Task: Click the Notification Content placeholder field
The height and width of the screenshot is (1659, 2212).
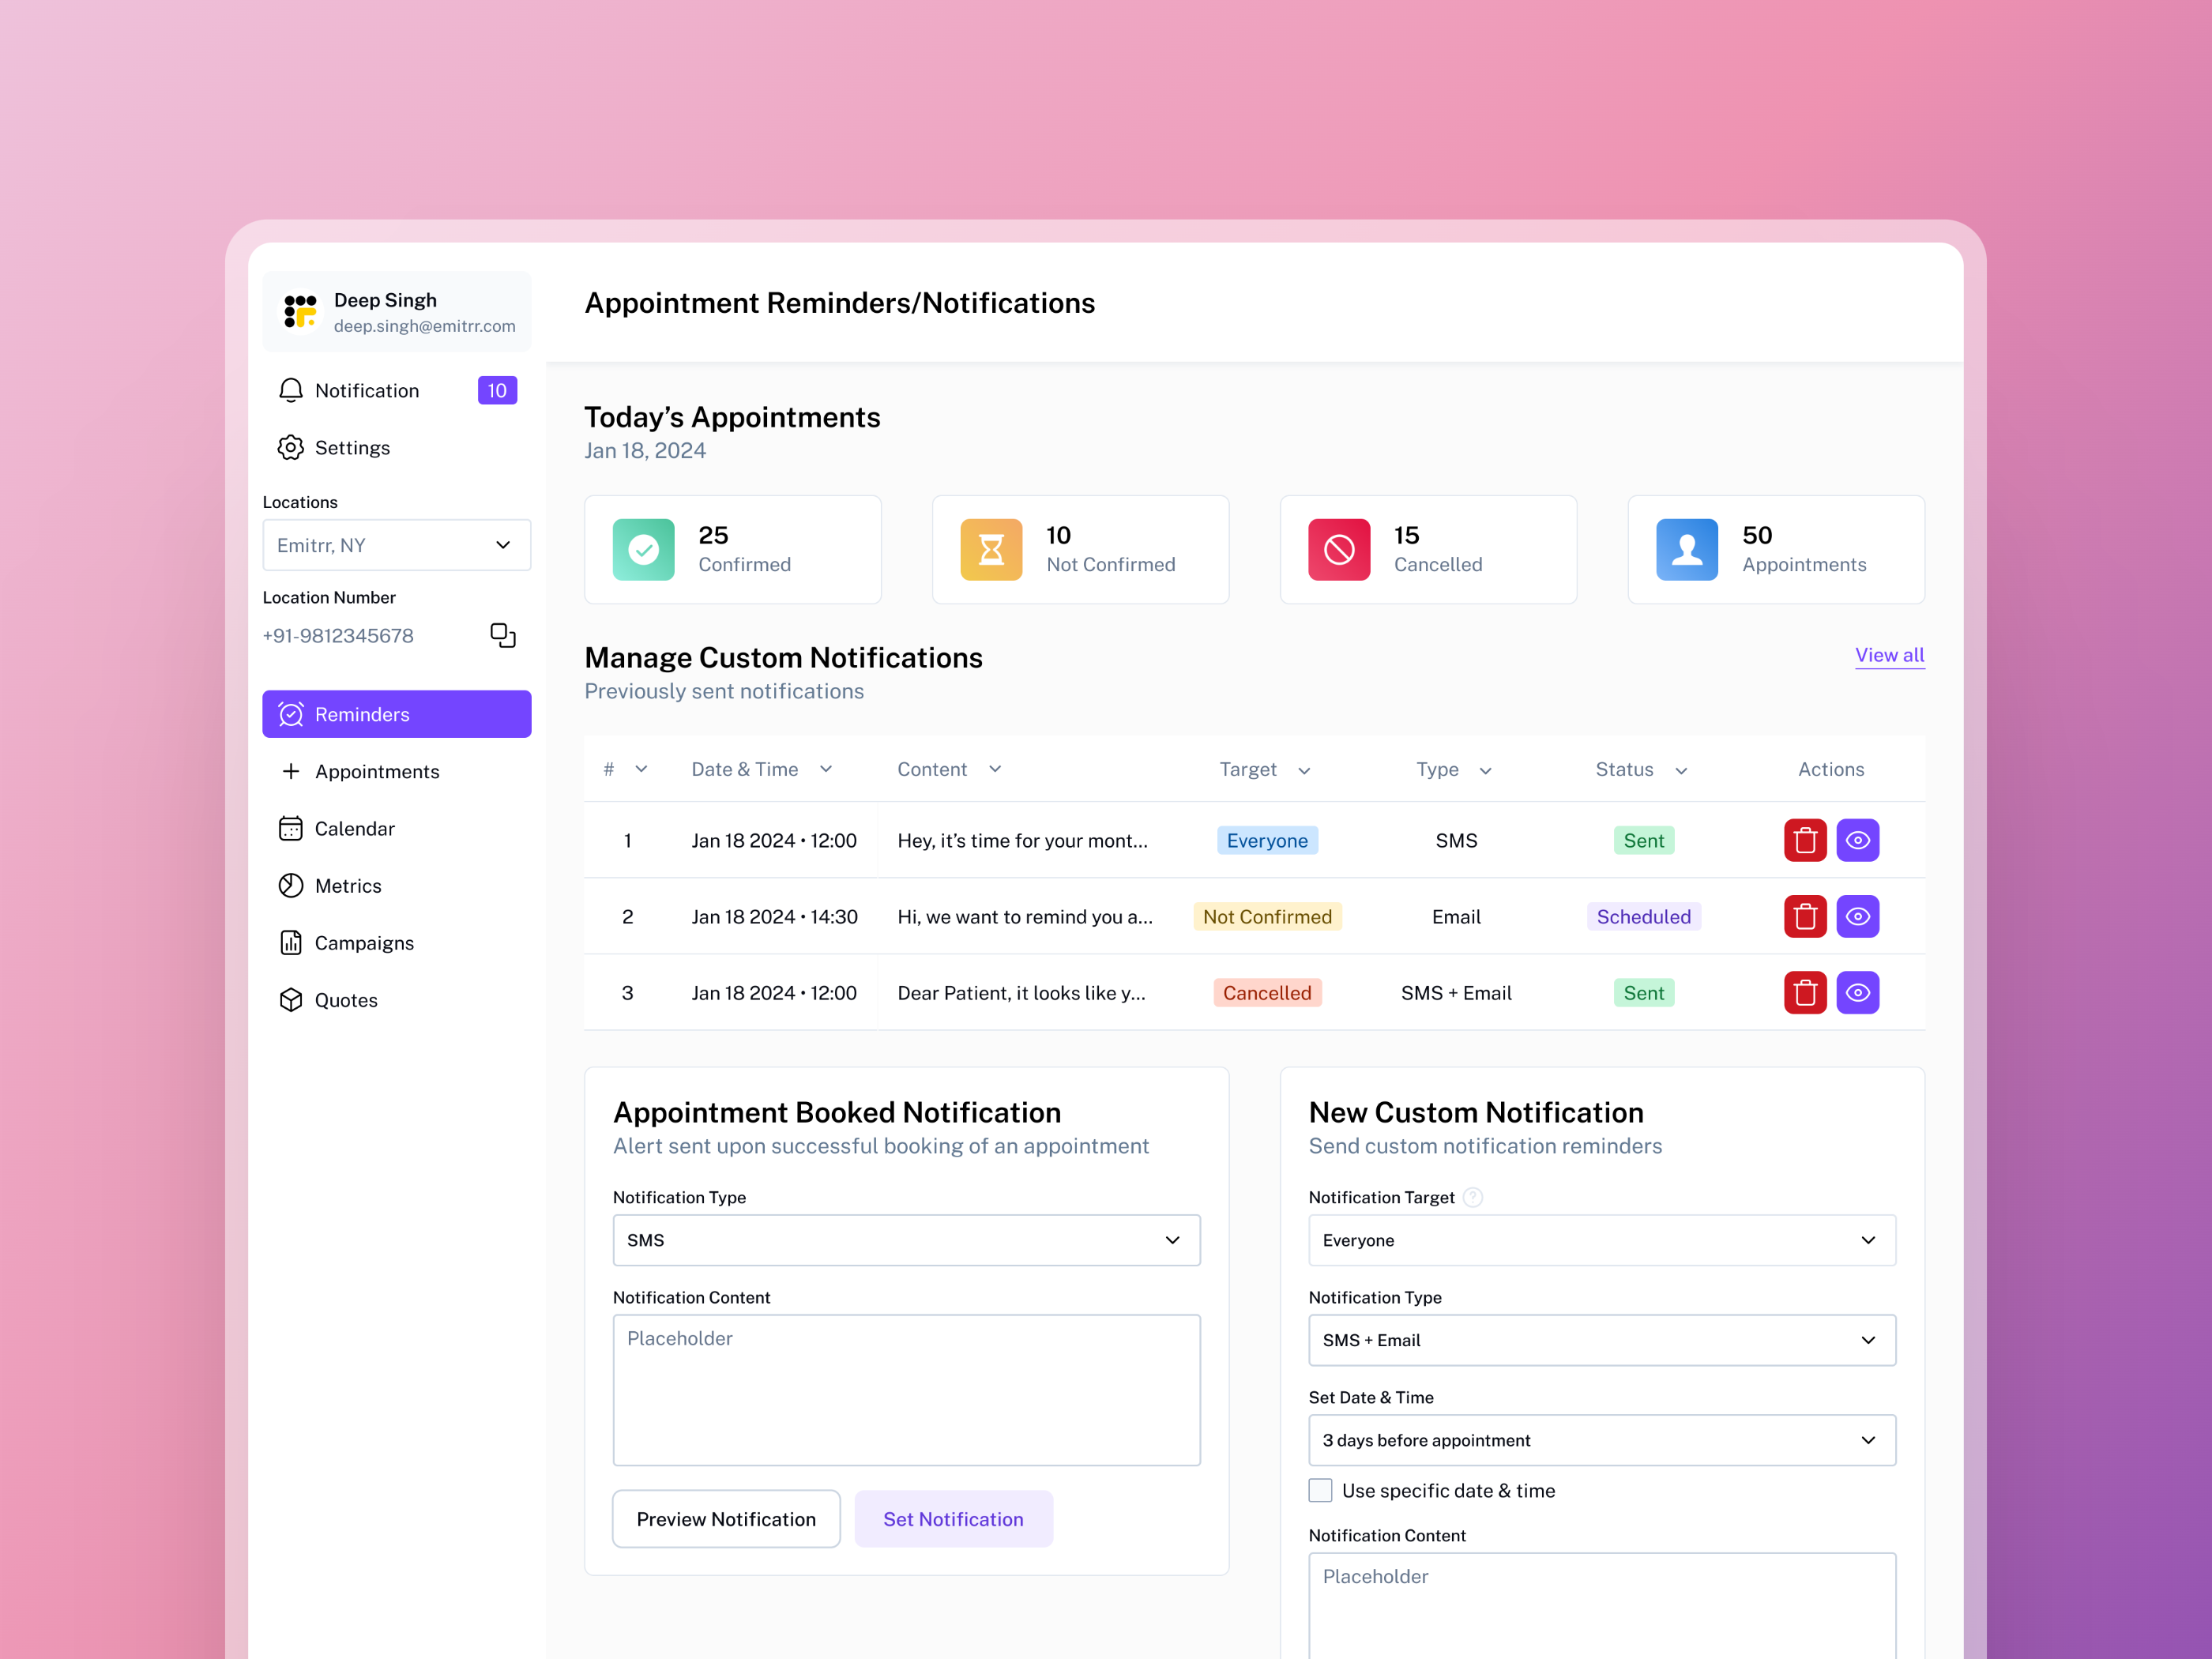Action: tap(905, 1390)
